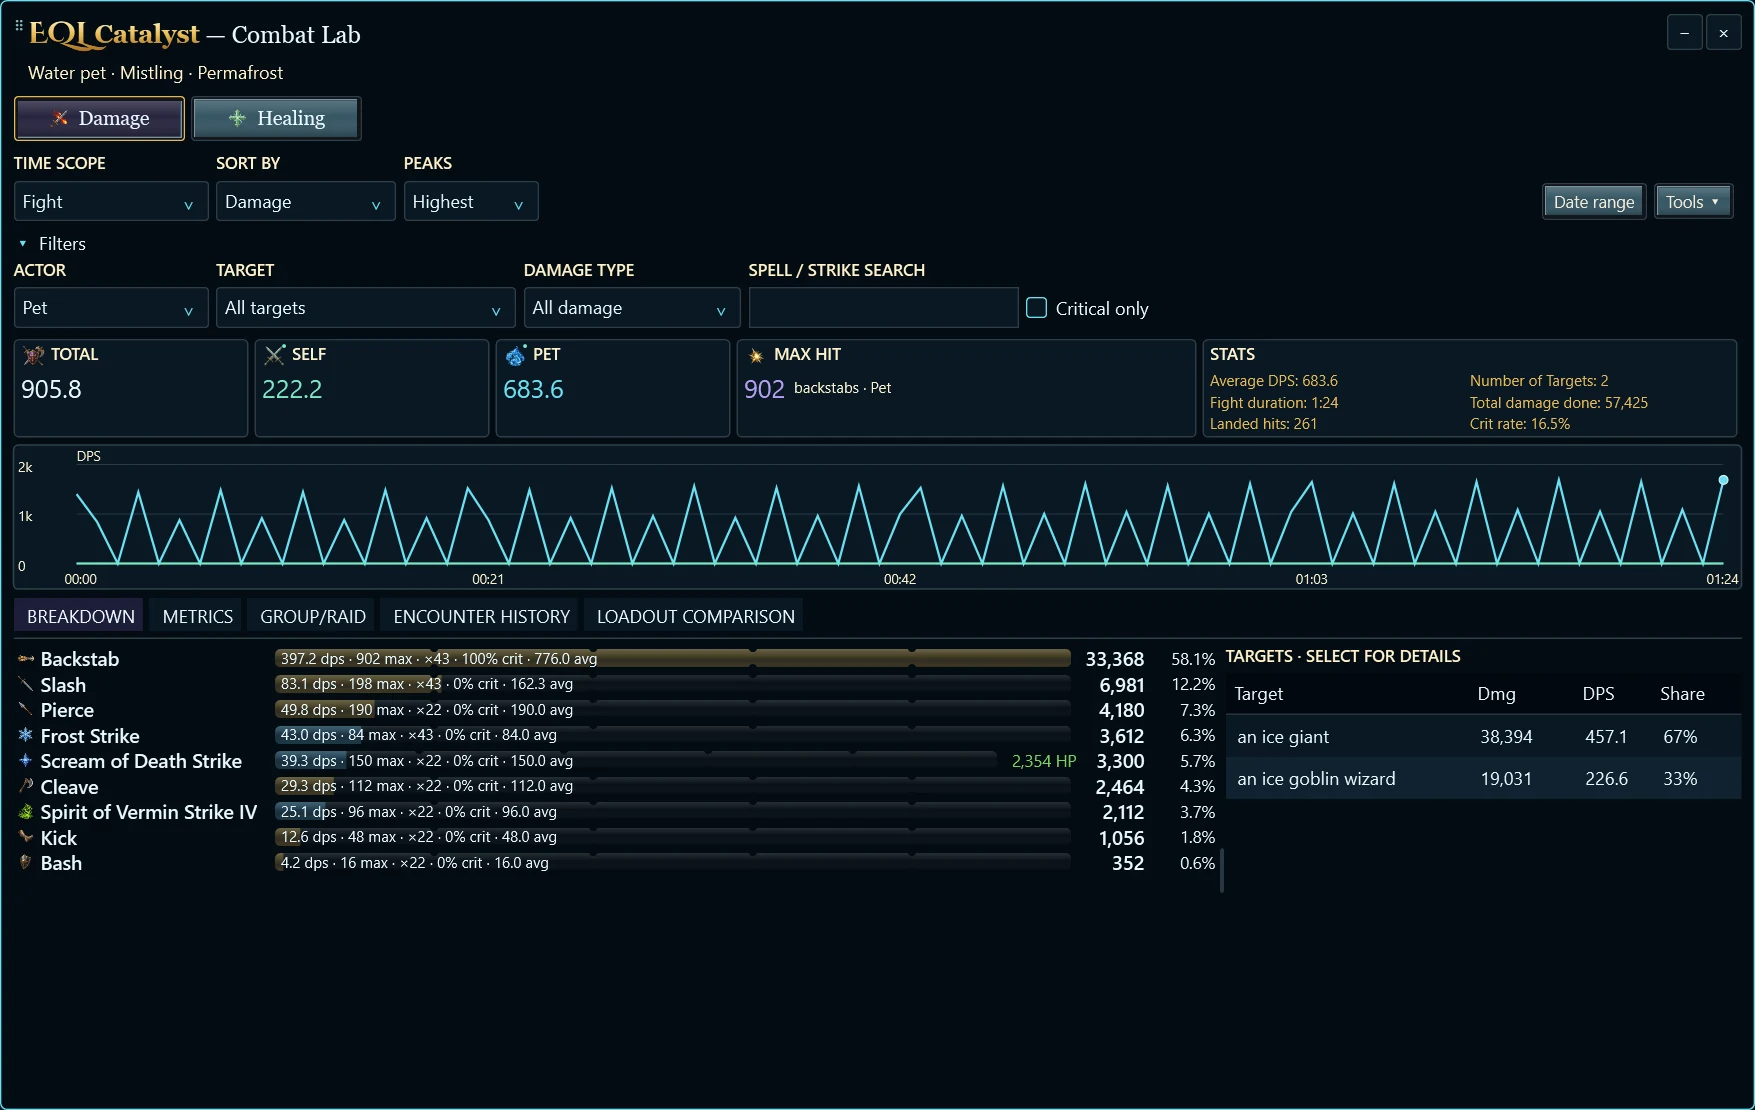Click the PET card icon
This screenshot has height=1110, width=1755.
pos(516,355)
